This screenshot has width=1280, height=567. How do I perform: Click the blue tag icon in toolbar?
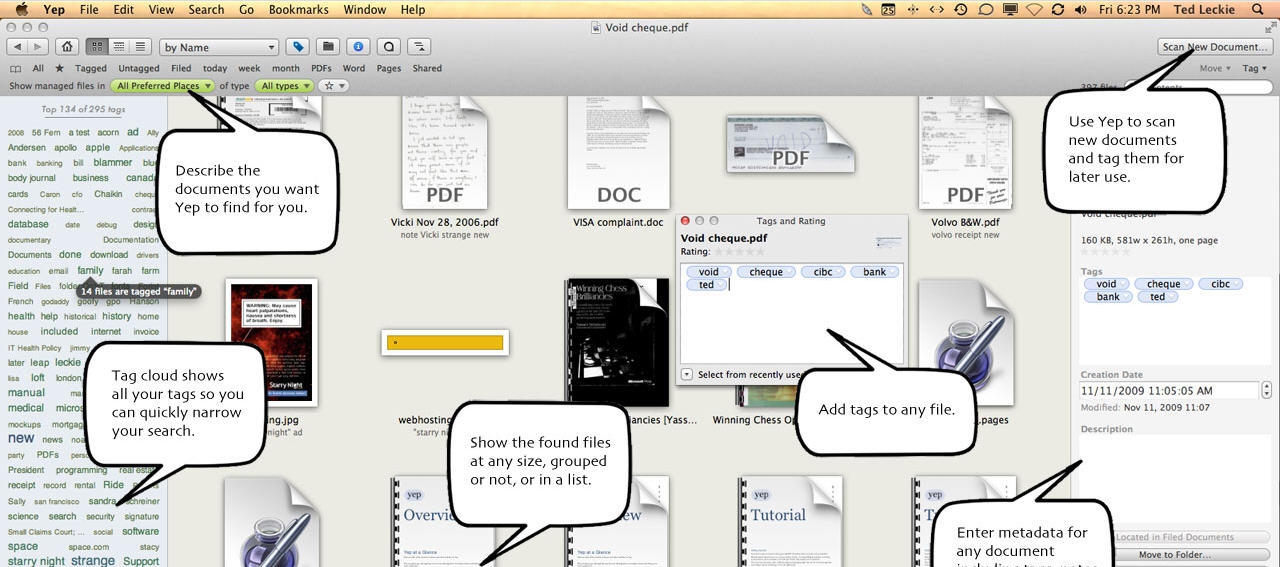(x=296, y=47)
